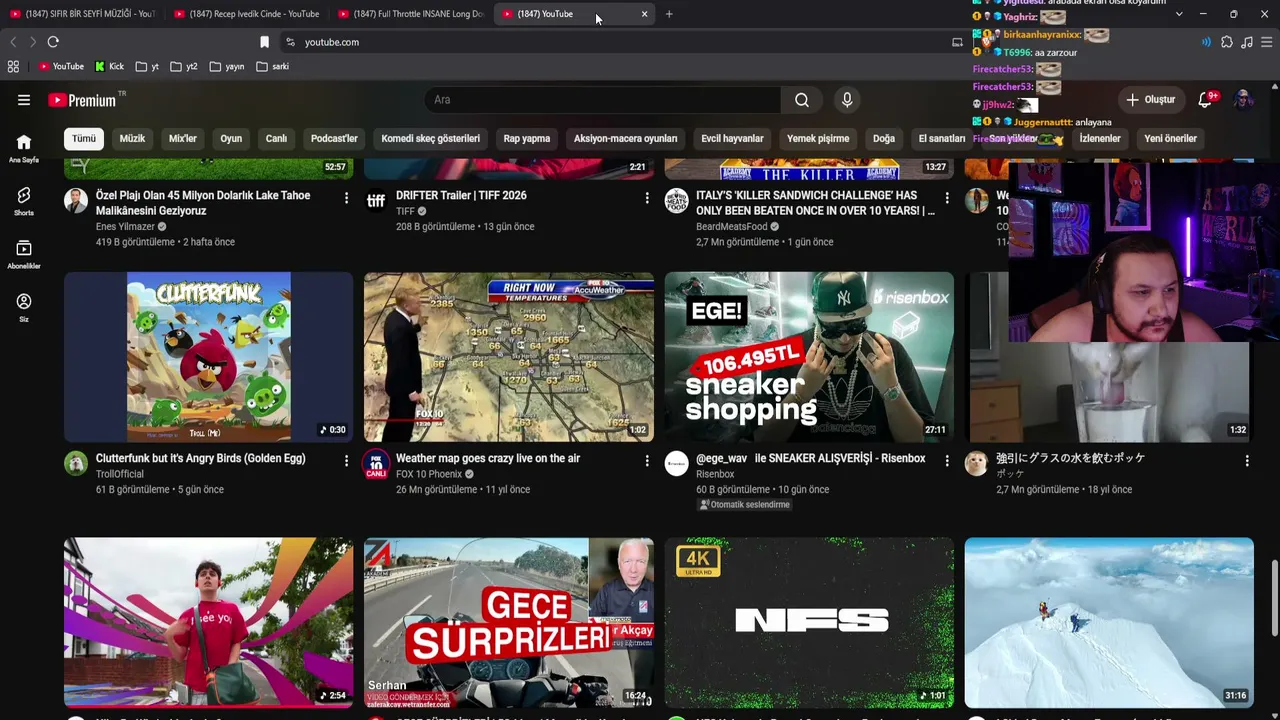
Task: Open the YouTube guide hamburger menu
Action: pyautogui.click(x=24, y=100)
